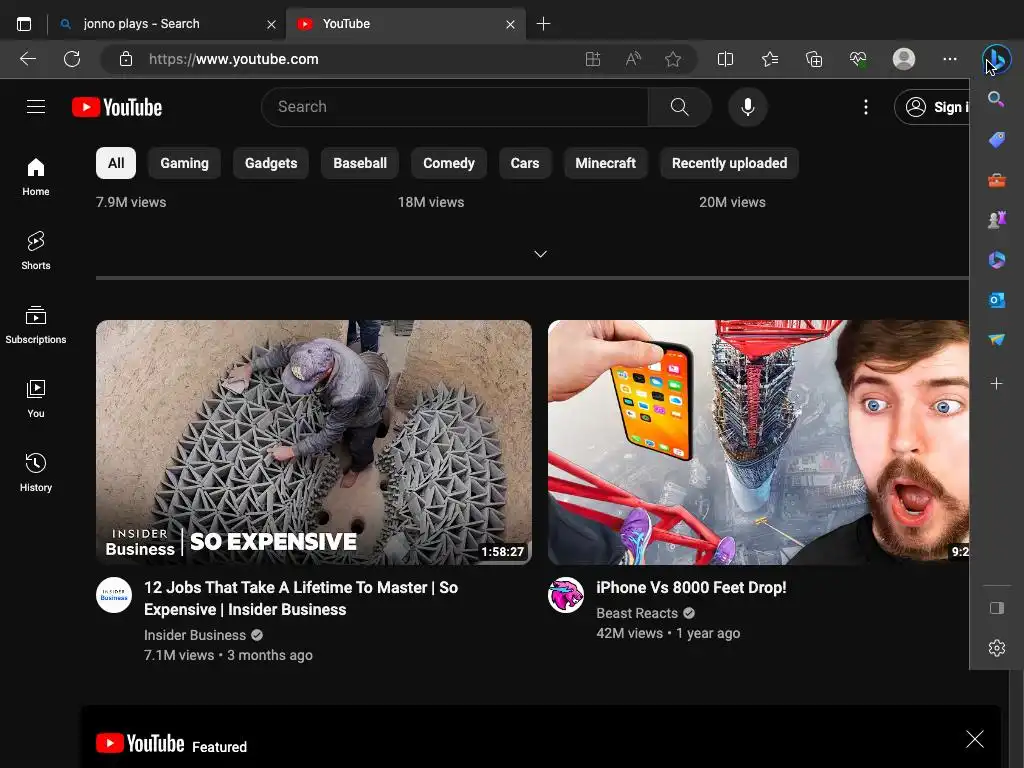
Task: Toggle the sidebar visibility icon
Action: (x=997, y=608)
